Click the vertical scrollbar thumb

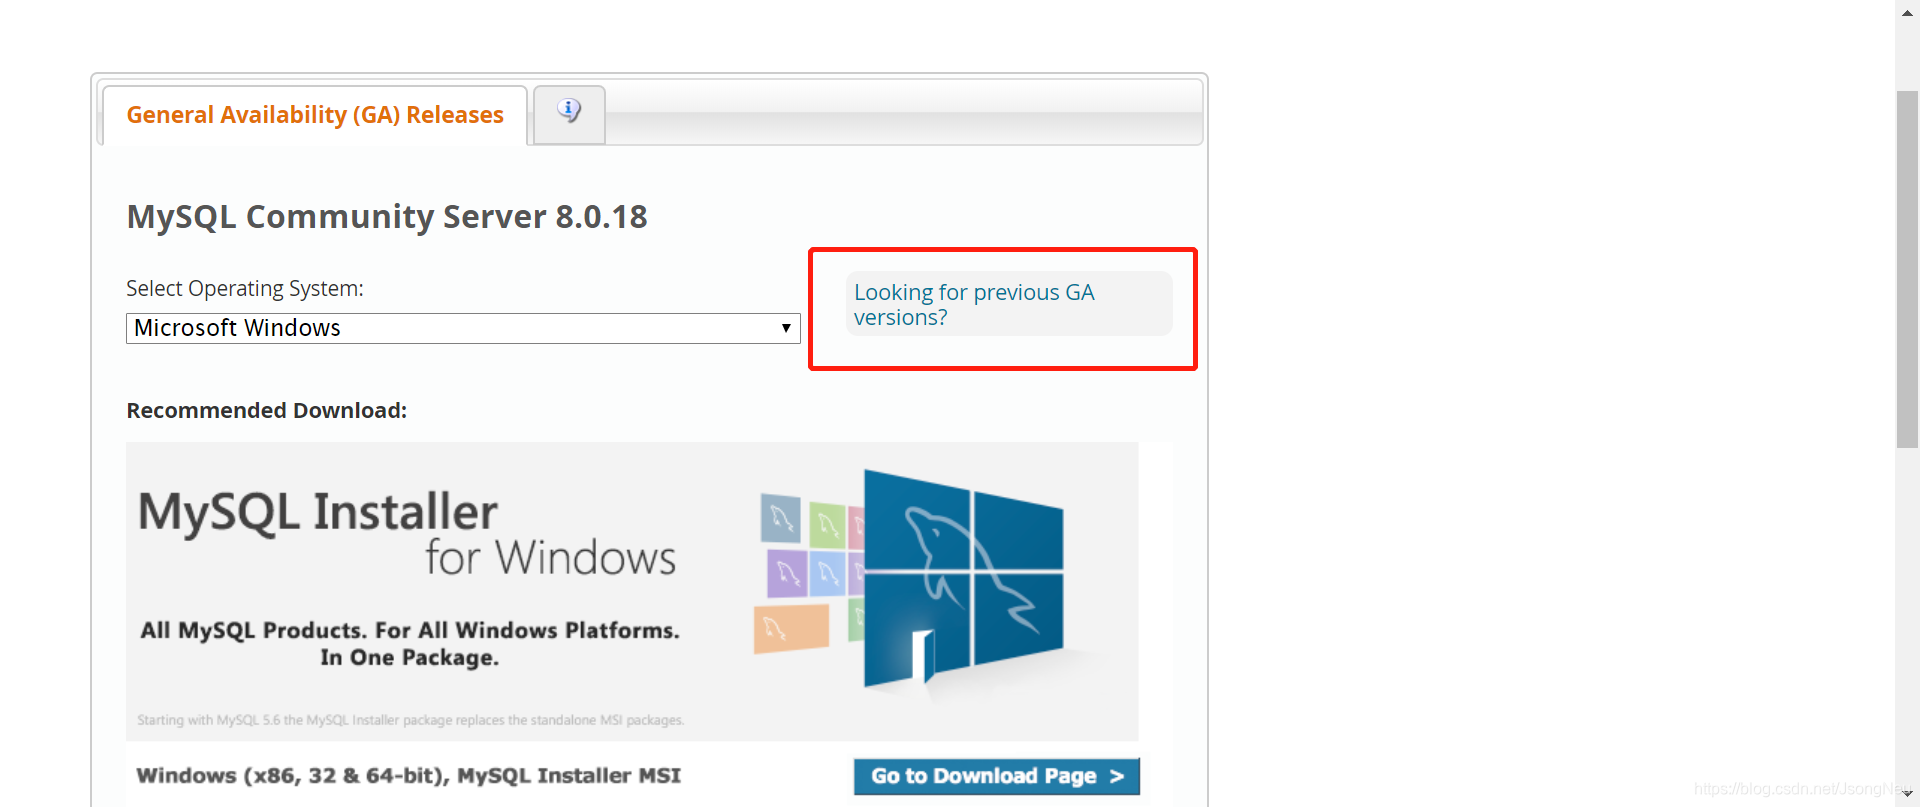1907,269
